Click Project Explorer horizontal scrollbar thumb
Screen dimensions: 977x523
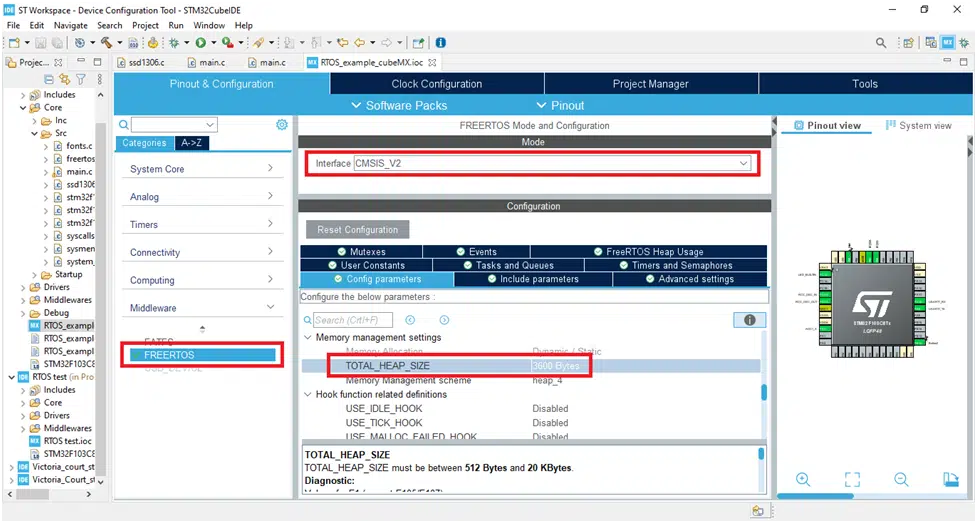coord(32,494)
